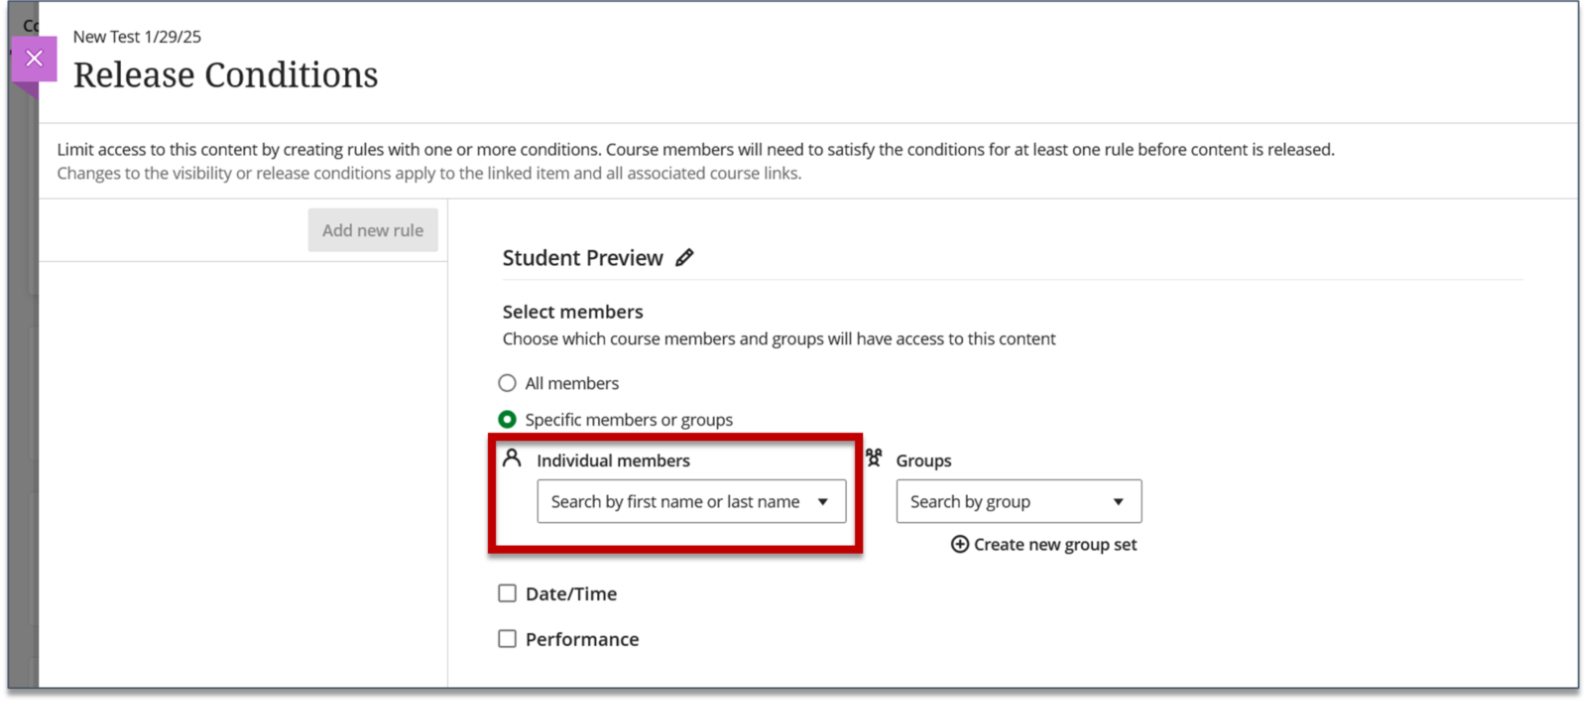1584x702 pixels.
Task: Click the Search by first name field
Action: 675,502
